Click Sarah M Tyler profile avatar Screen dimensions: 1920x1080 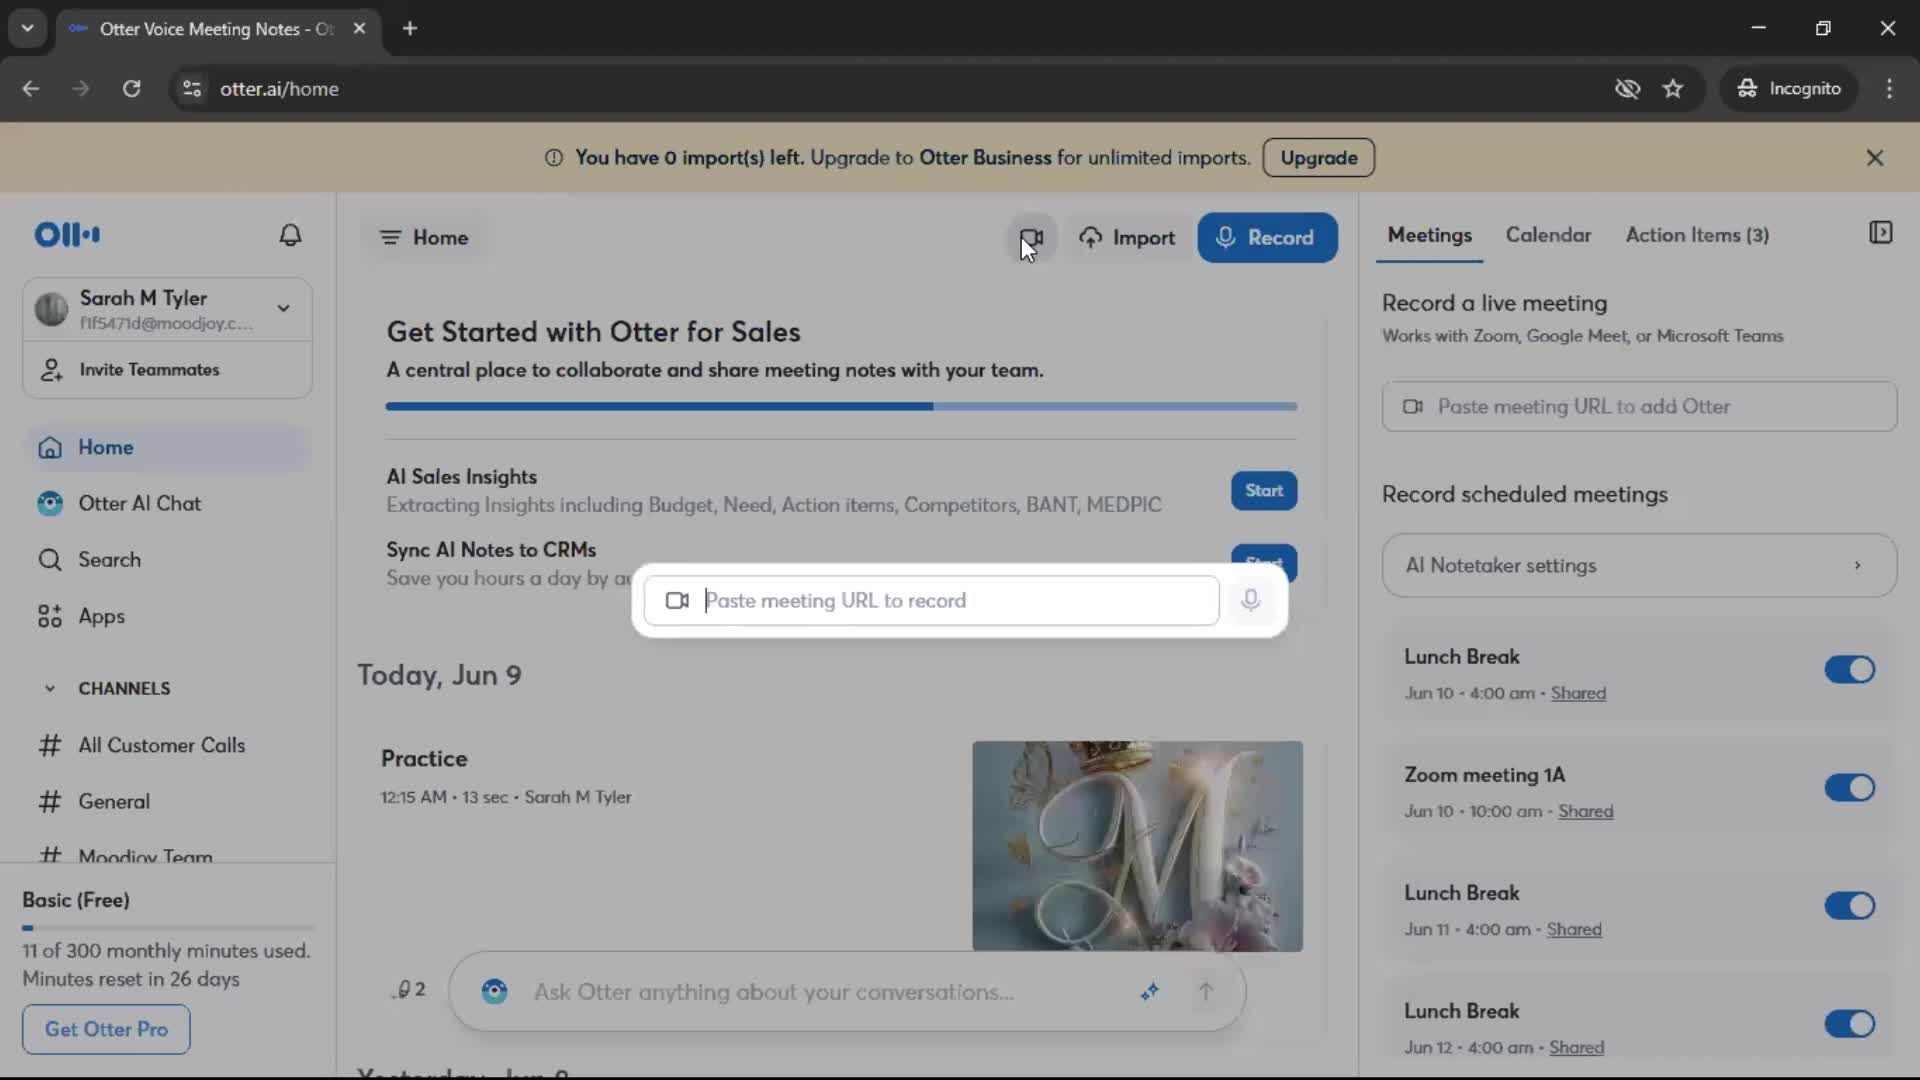pos(51,309)
